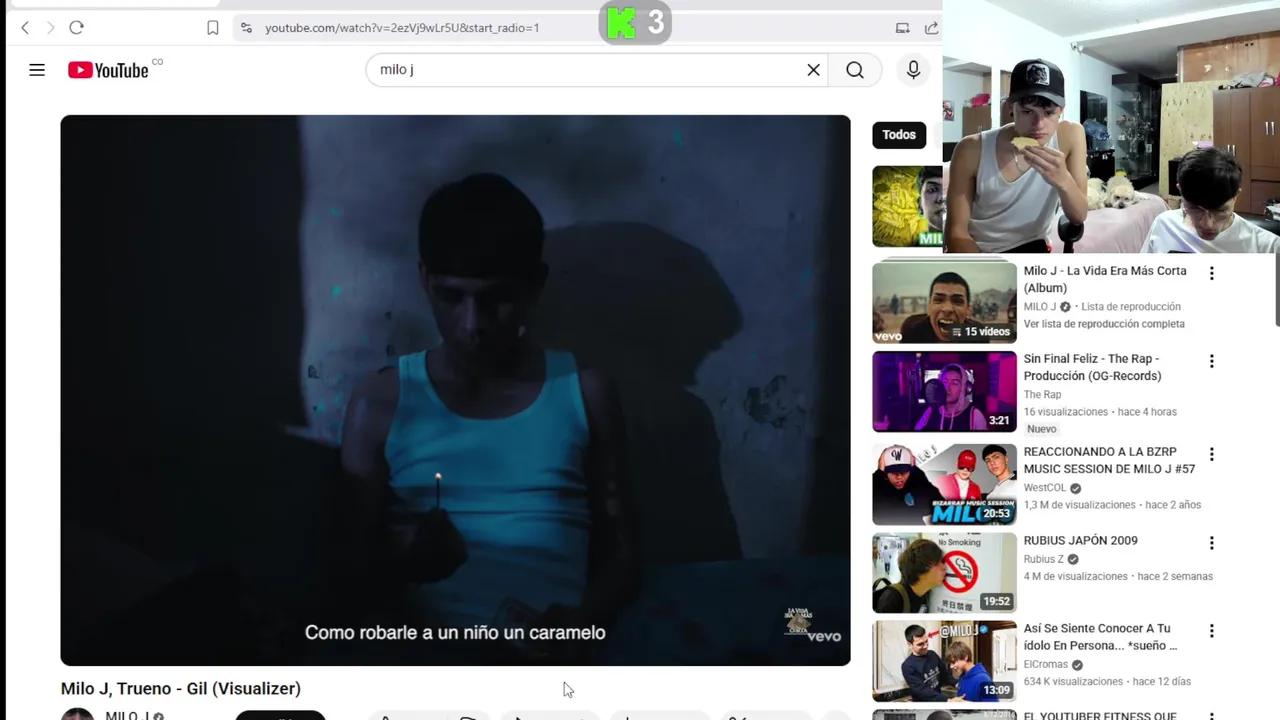Reload the current page
1280x720 pixels.
point(76,28)
